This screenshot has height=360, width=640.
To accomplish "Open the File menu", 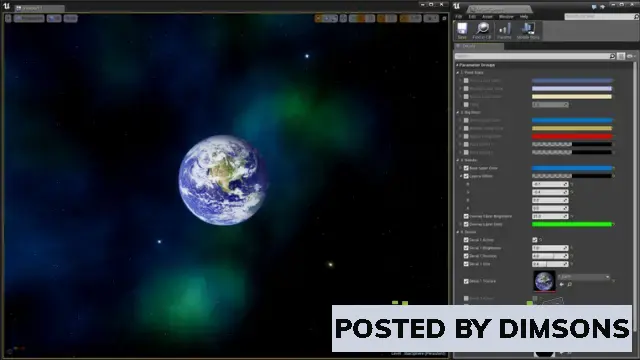I will (x=459, y=17).
